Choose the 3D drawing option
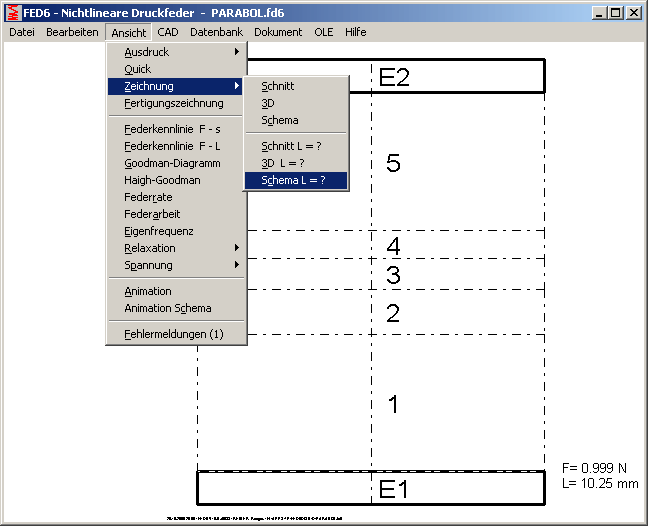648x526 pixels. pyautogui.click(x=268, y=103)
